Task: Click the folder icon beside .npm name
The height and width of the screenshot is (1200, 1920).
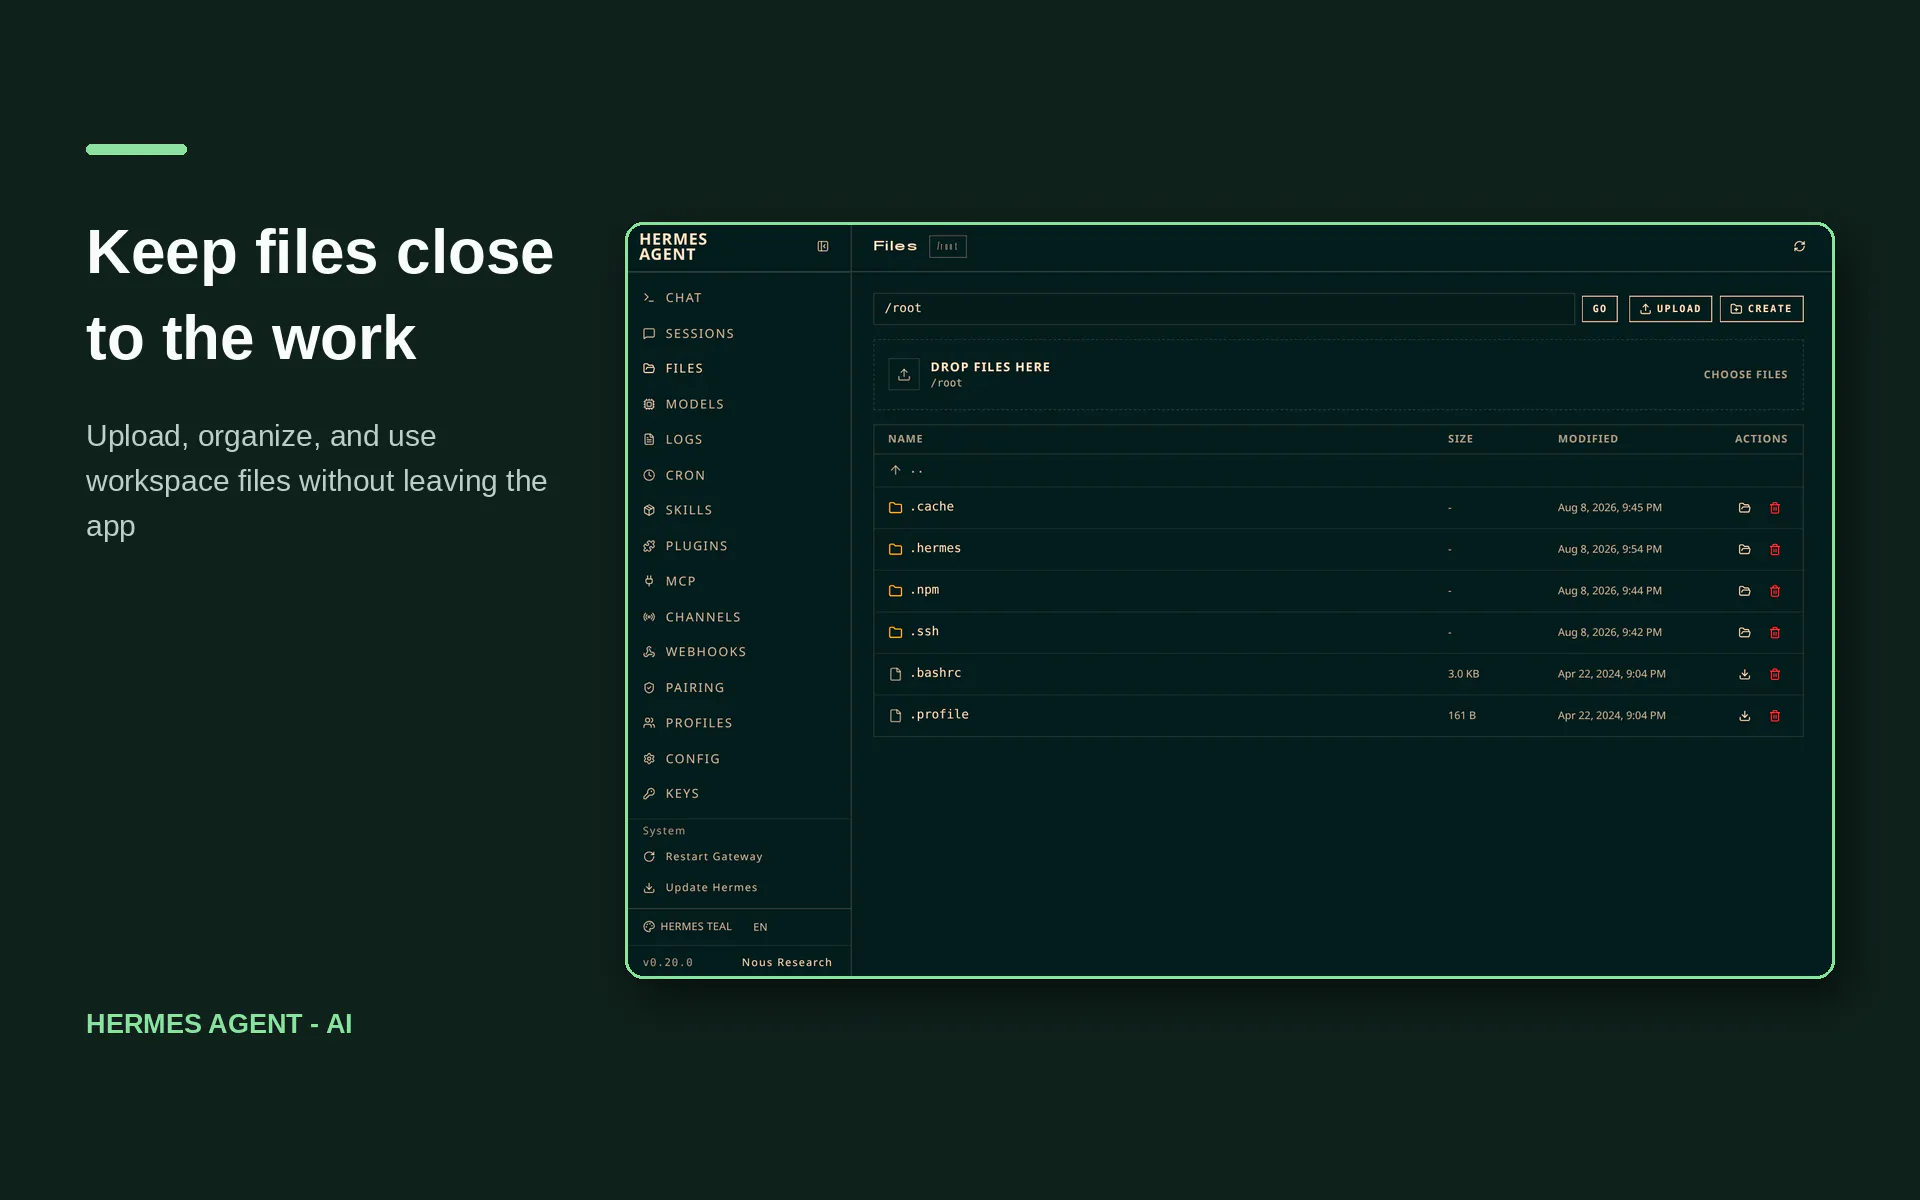Action: (895, 591)
